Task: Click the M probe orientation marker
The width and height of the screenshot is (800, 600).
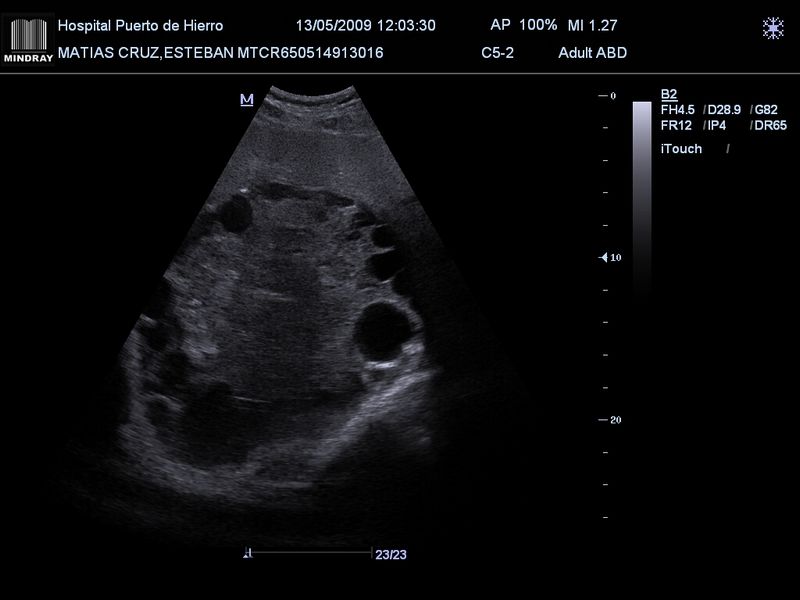Action: pos(247,99)
